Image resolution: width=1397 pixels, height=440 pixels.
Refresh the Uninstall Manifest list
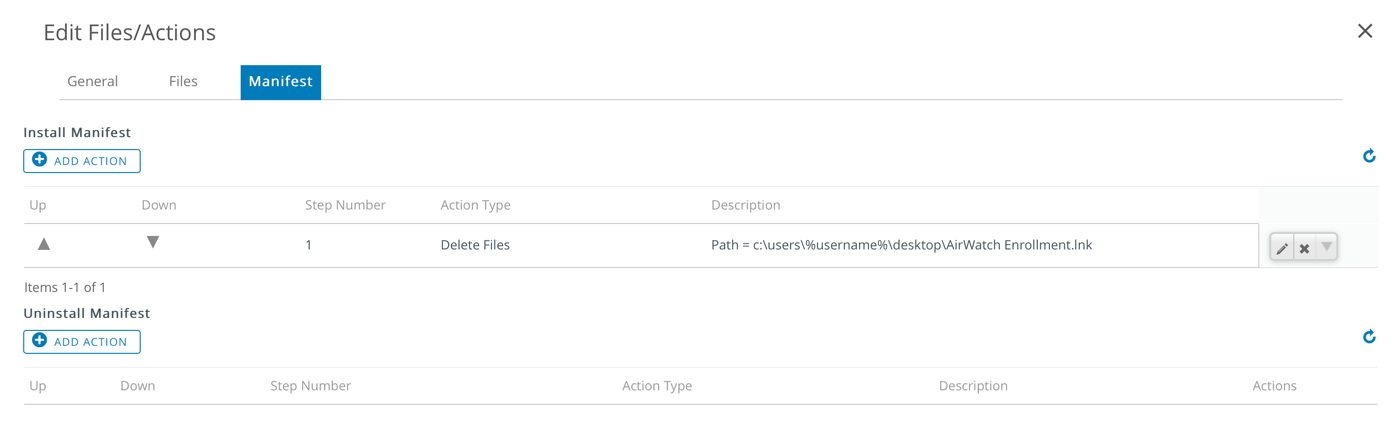click(x=1369, y=337)
